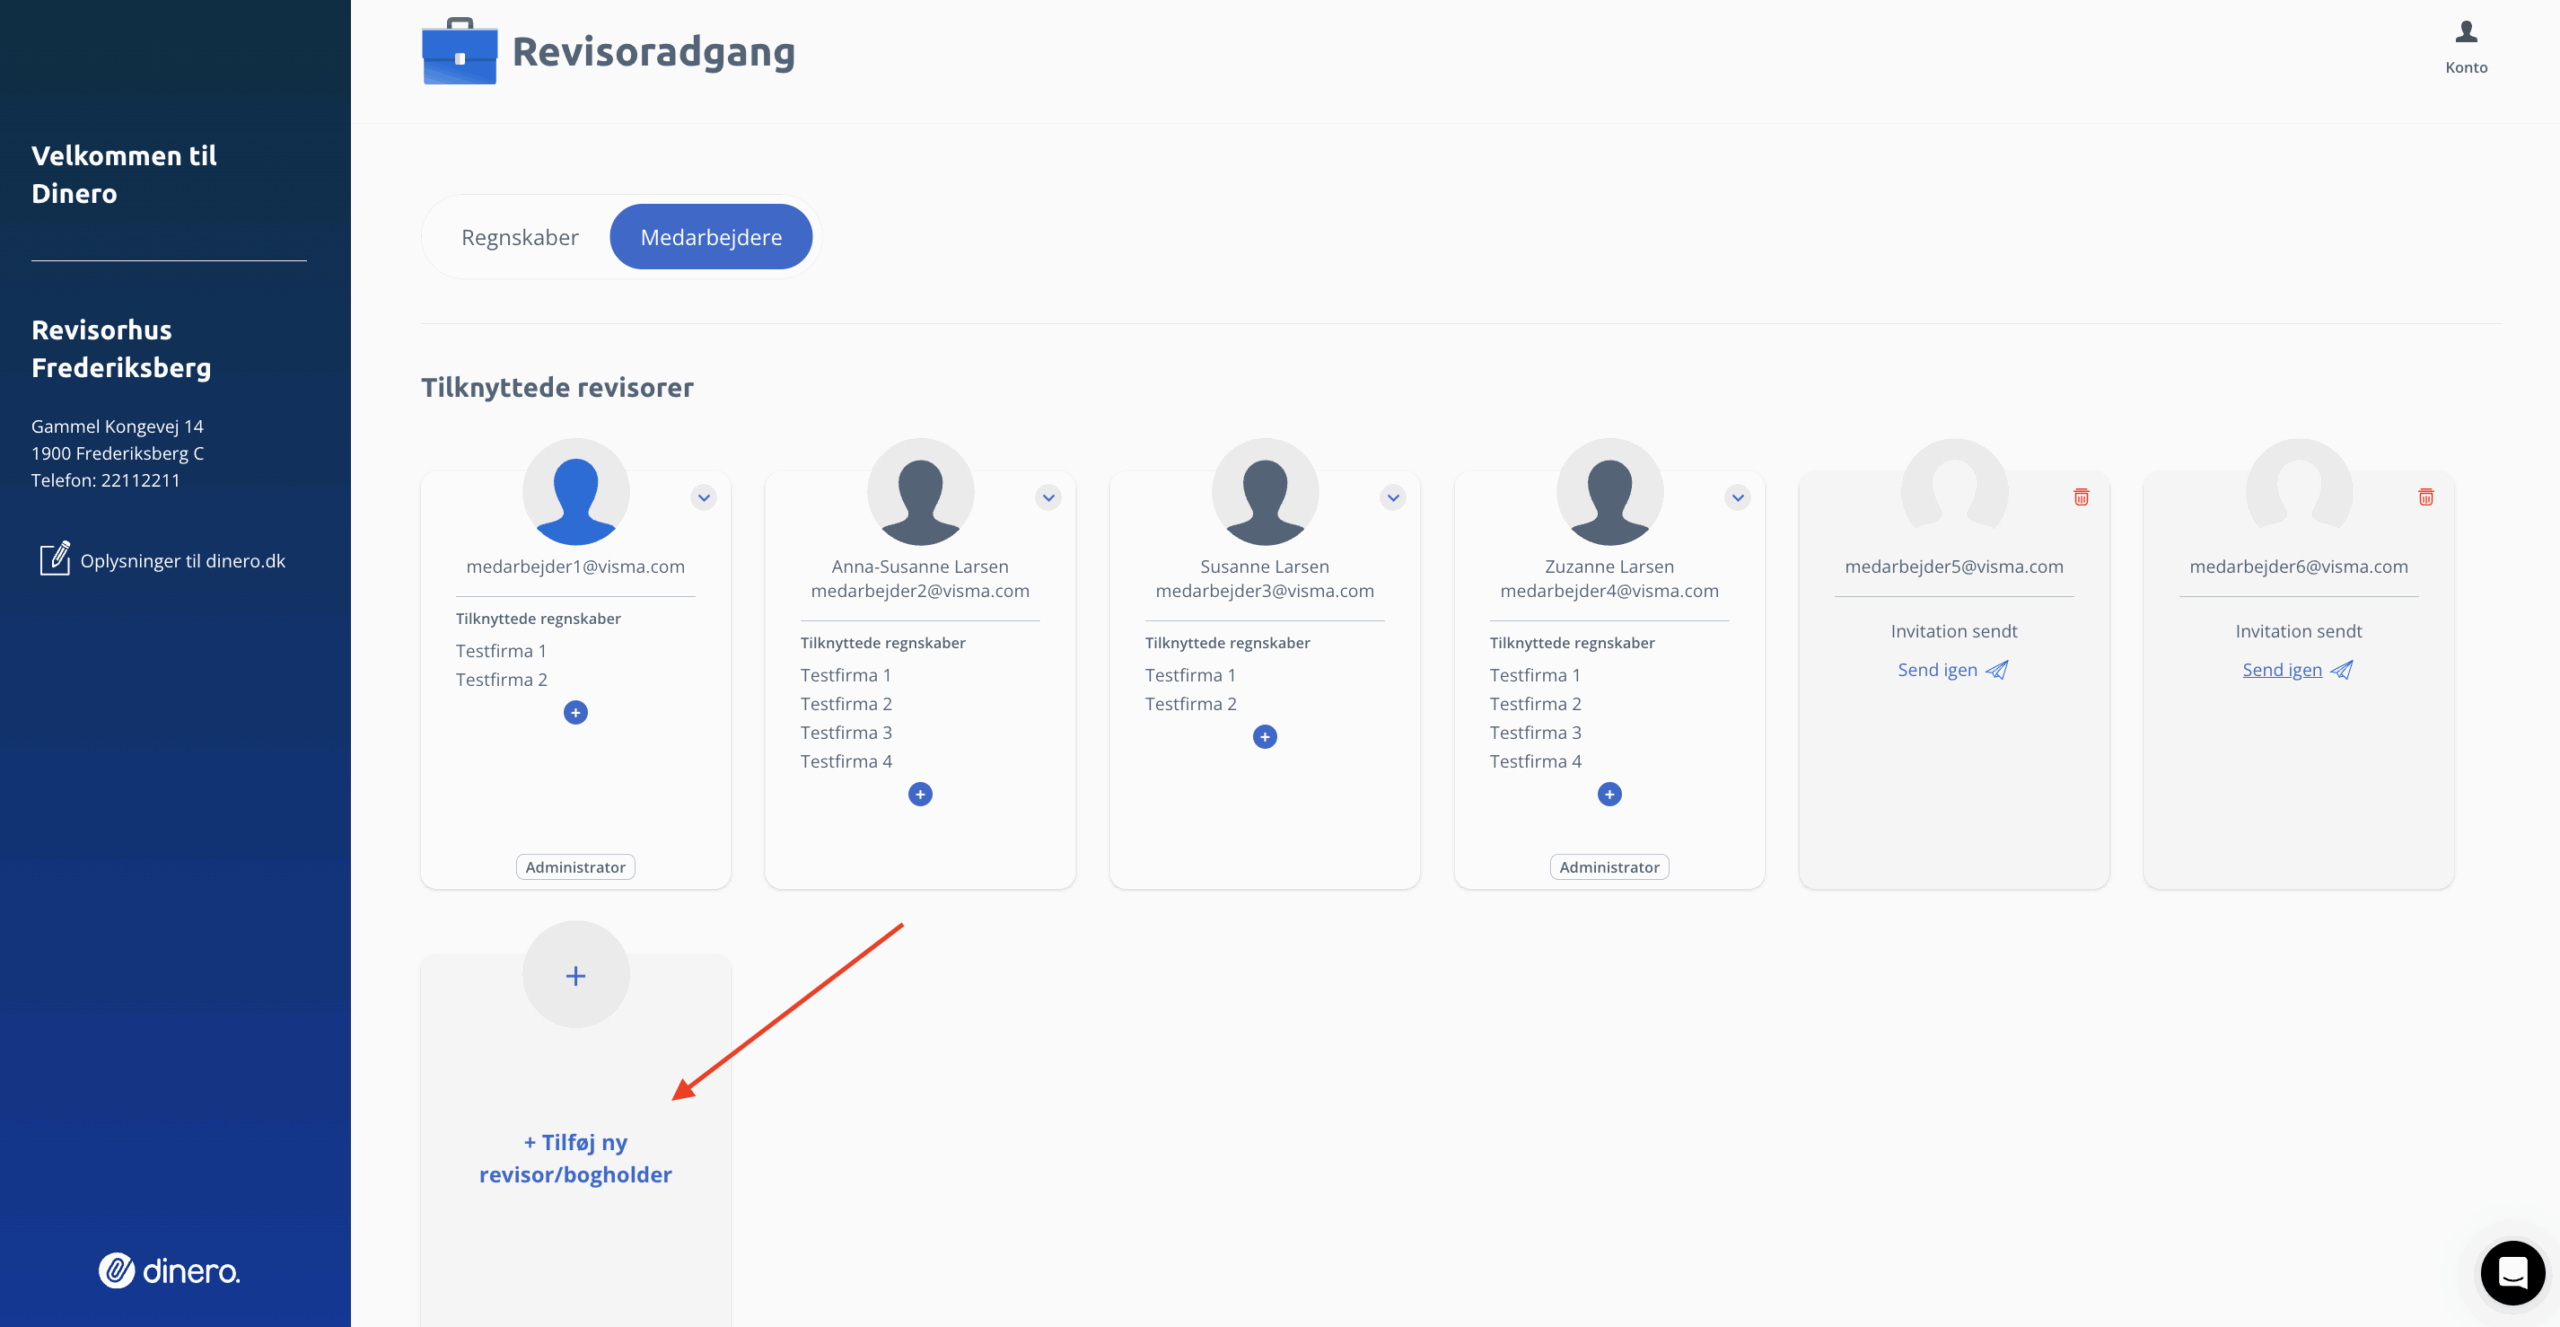Click the plus under Zuzanne Larsen's regnskaber
This screenshot has height=1327, width=2560.
click(1609, 794)
